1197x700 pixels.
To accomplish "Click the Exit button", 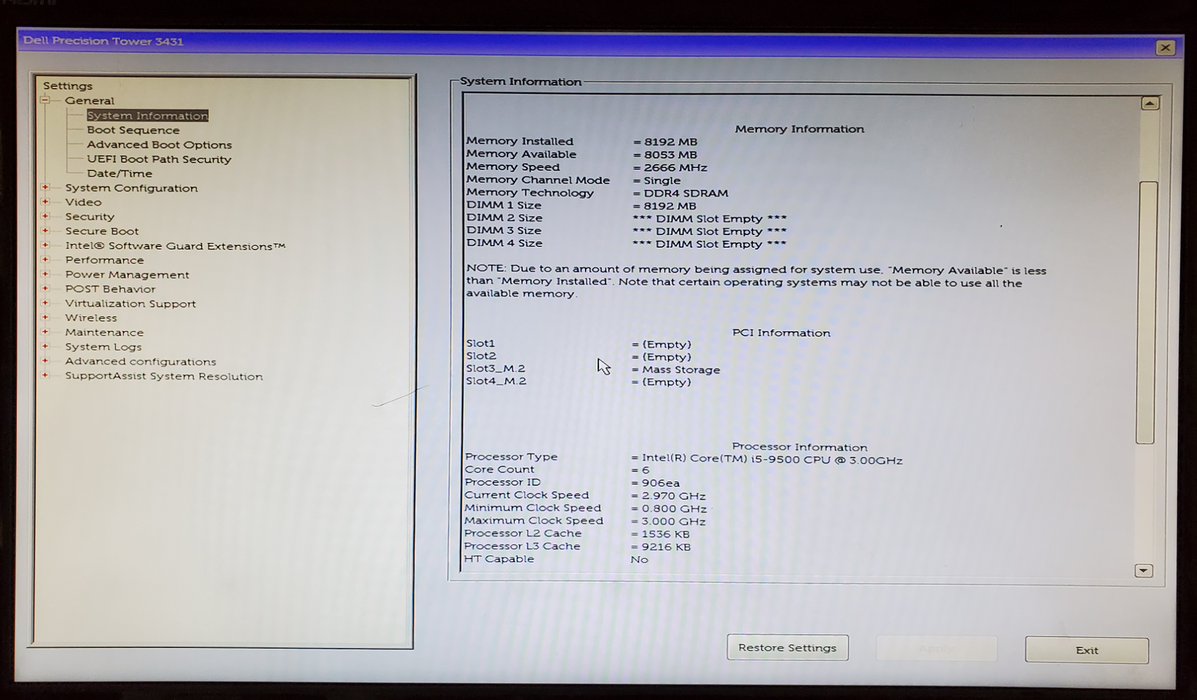I will point(1086,650).
